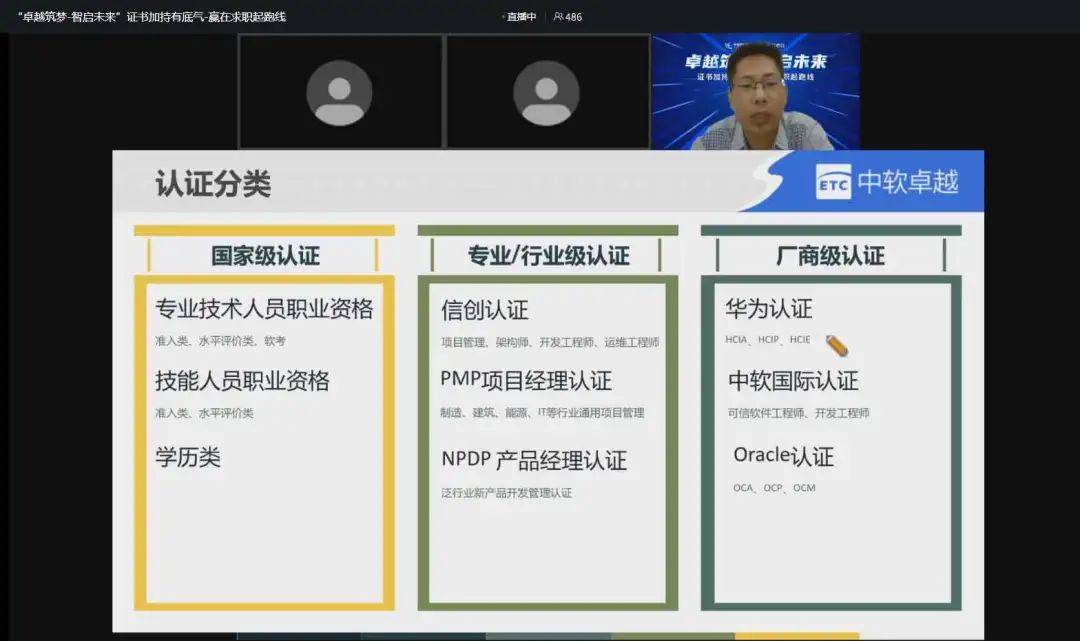Select the 厂商级认证 column header
The width and height of the screenshot is (1080, 641).
[830, 256]
